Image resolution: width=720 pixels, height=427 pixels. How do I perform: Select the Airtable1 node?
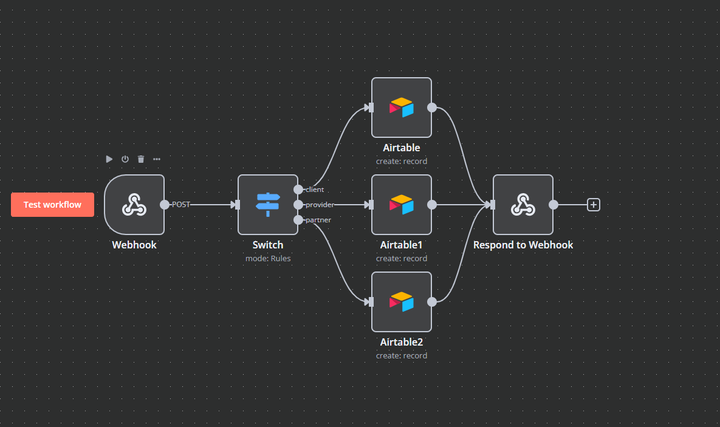401,205
